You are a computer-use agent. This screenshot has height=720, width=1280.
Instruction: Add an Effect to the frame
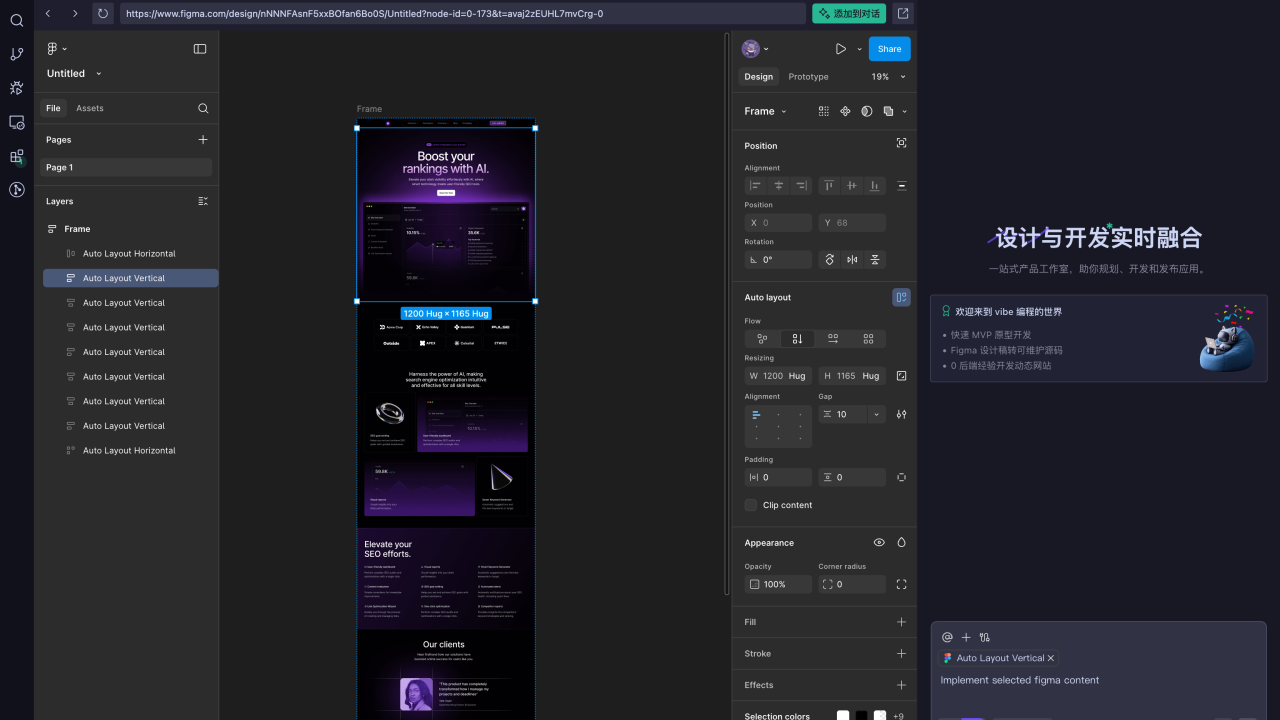(901, 685)
